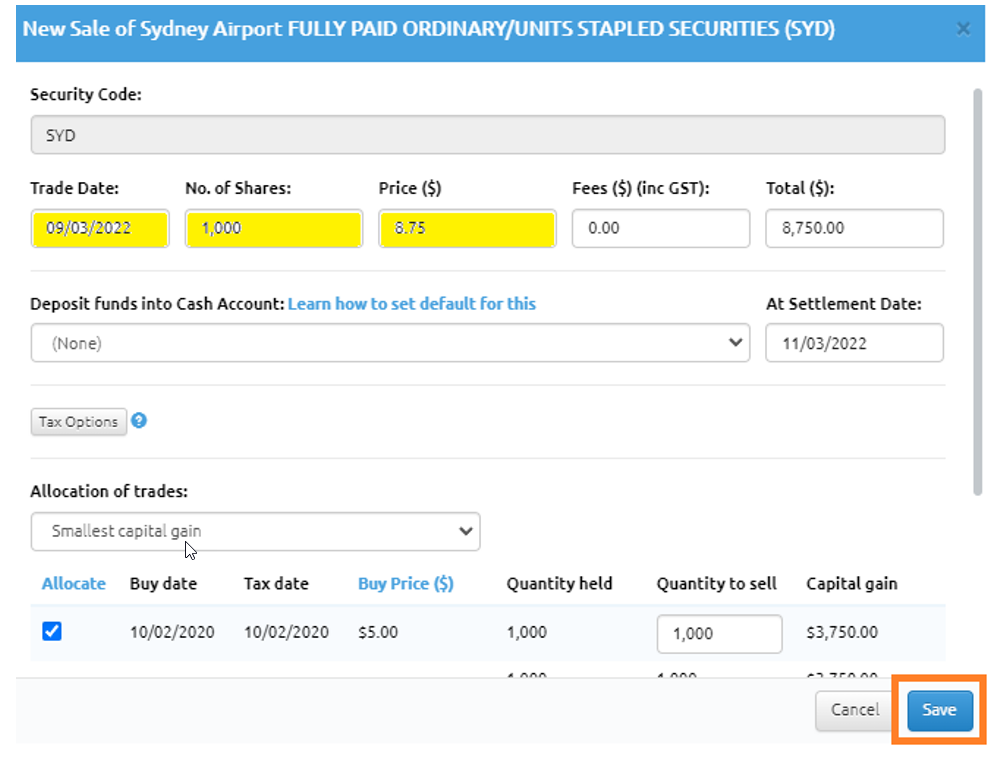Click the Settlement Date field
994x774 pixels.
tap(855, 343)
